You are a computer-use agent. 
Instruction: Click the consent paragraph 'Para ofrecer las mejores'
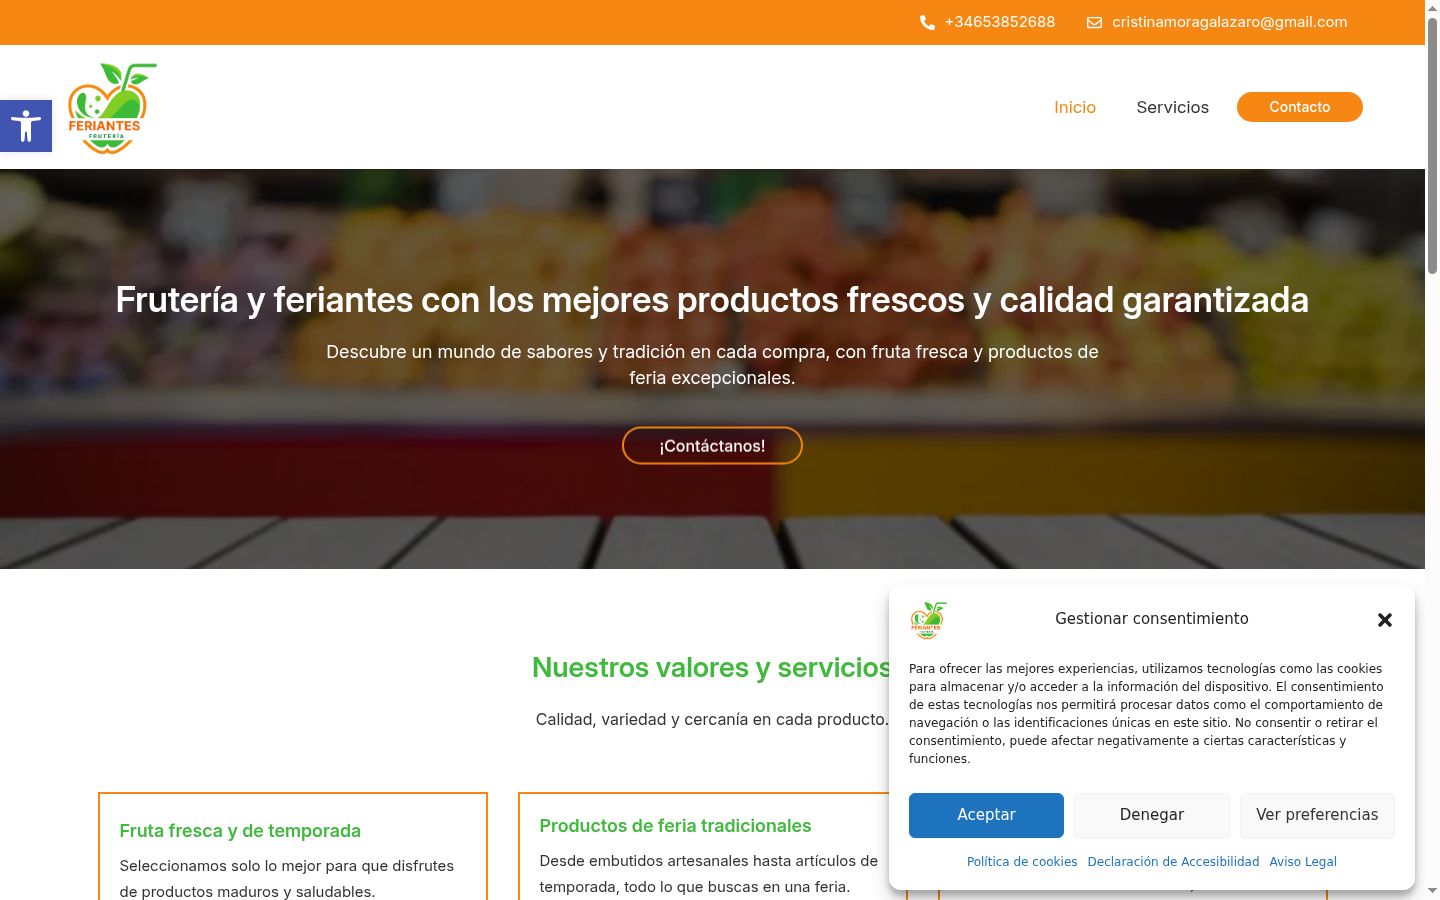tap(1146, 714)
